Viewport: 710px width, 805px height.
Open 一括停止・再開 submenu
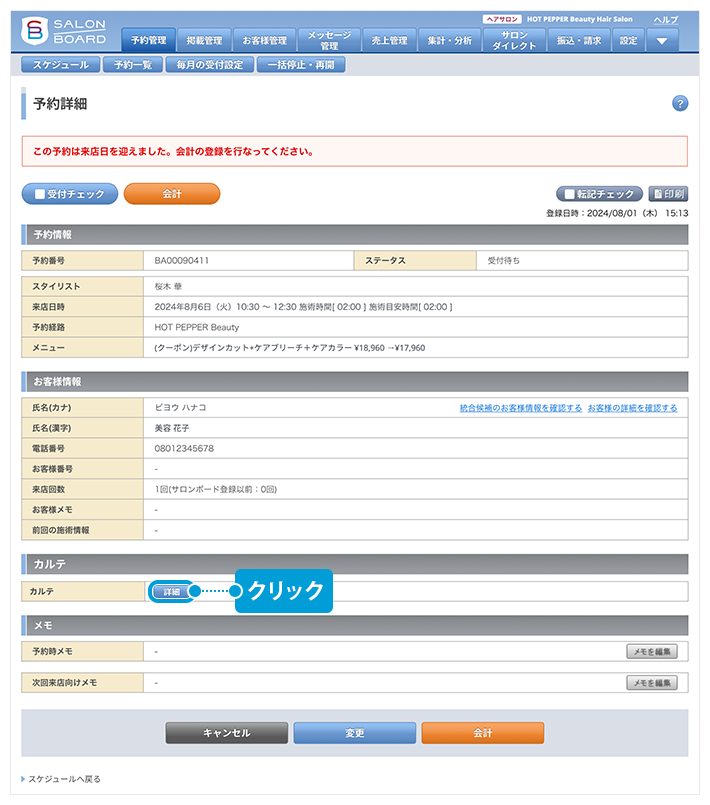(x=301, y=65)
